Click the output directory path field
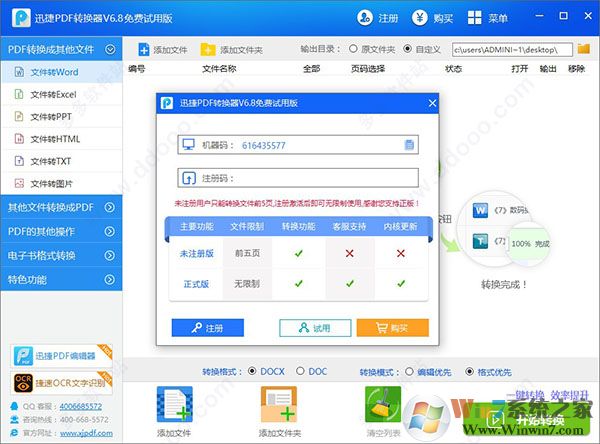600x444 pixels. click(512, 49)
